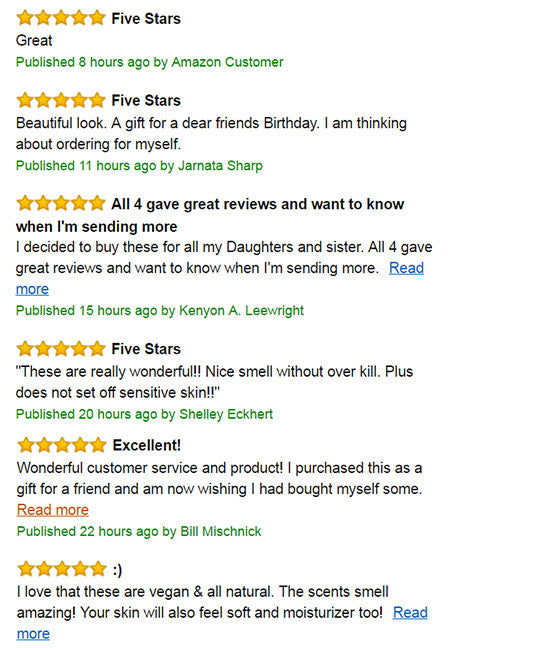Viewport: 555px width, 648px height.
Task: Click the stars above Jarnata Sharp's review
Action: (61, 100)
